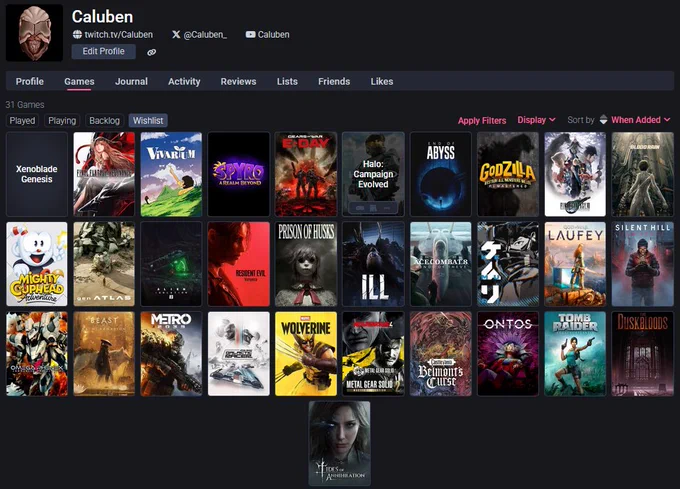680x489 pixels.
Task: Open the Wolverine game cover
Action: click(x=306, y=354)
